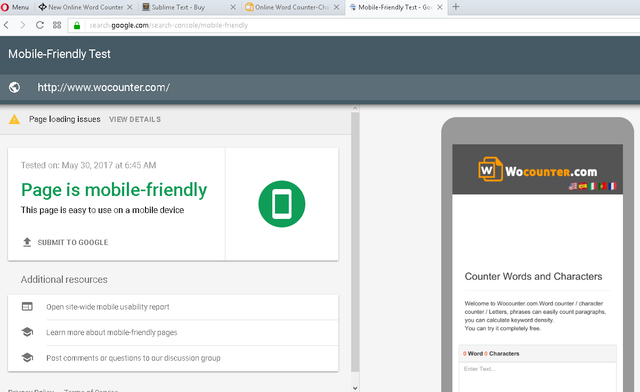Viewport: 640px width, 392px height.
Task: Click the Enter Text box in the preview
Action: click(538, 377)
